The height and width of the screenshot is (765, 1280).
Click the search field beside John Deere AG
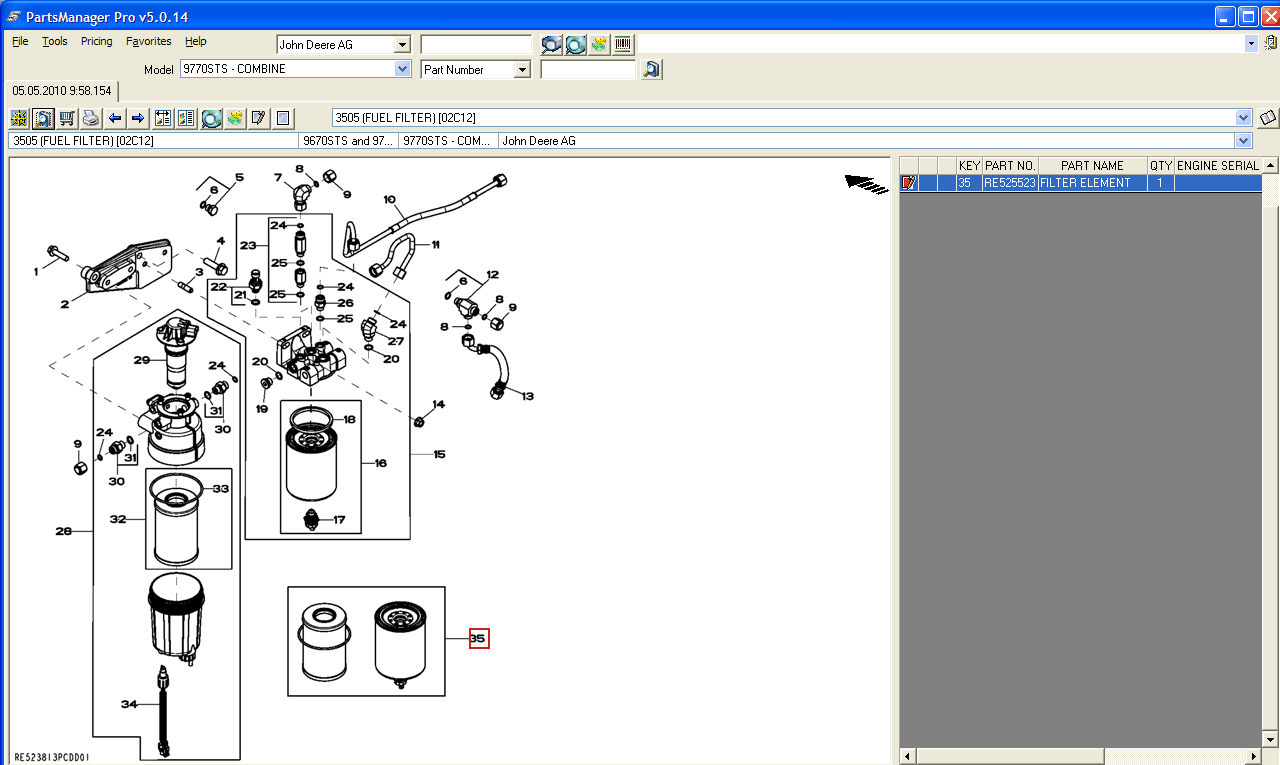pos(476,45)
